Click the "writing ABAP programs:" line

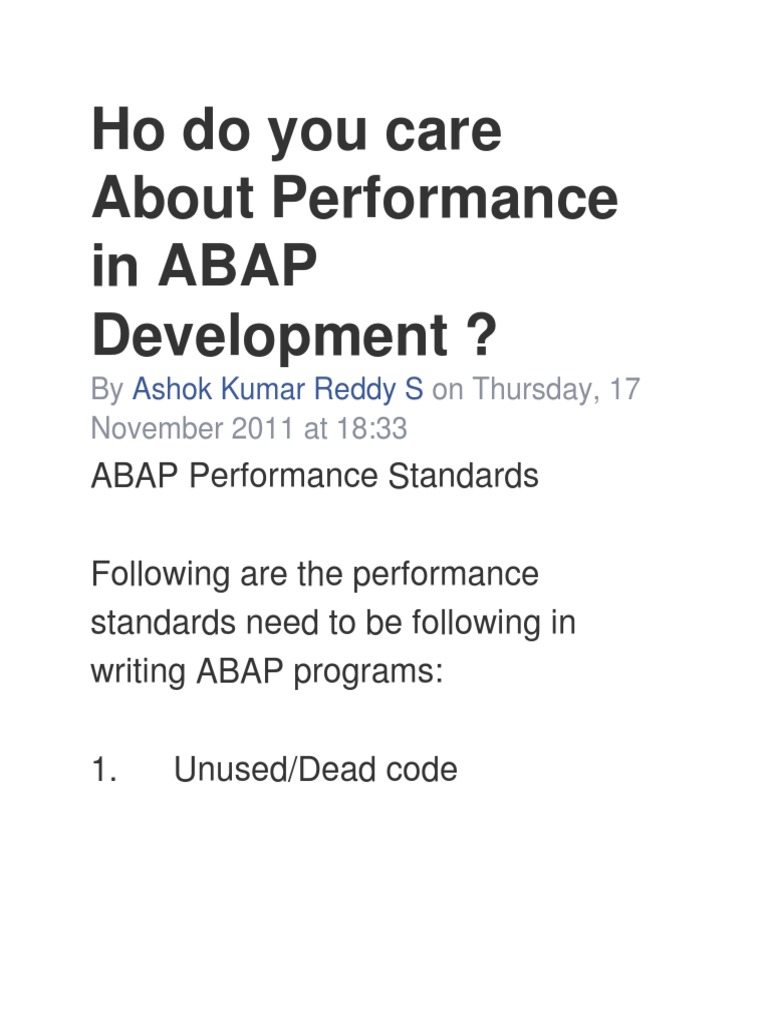266,671
